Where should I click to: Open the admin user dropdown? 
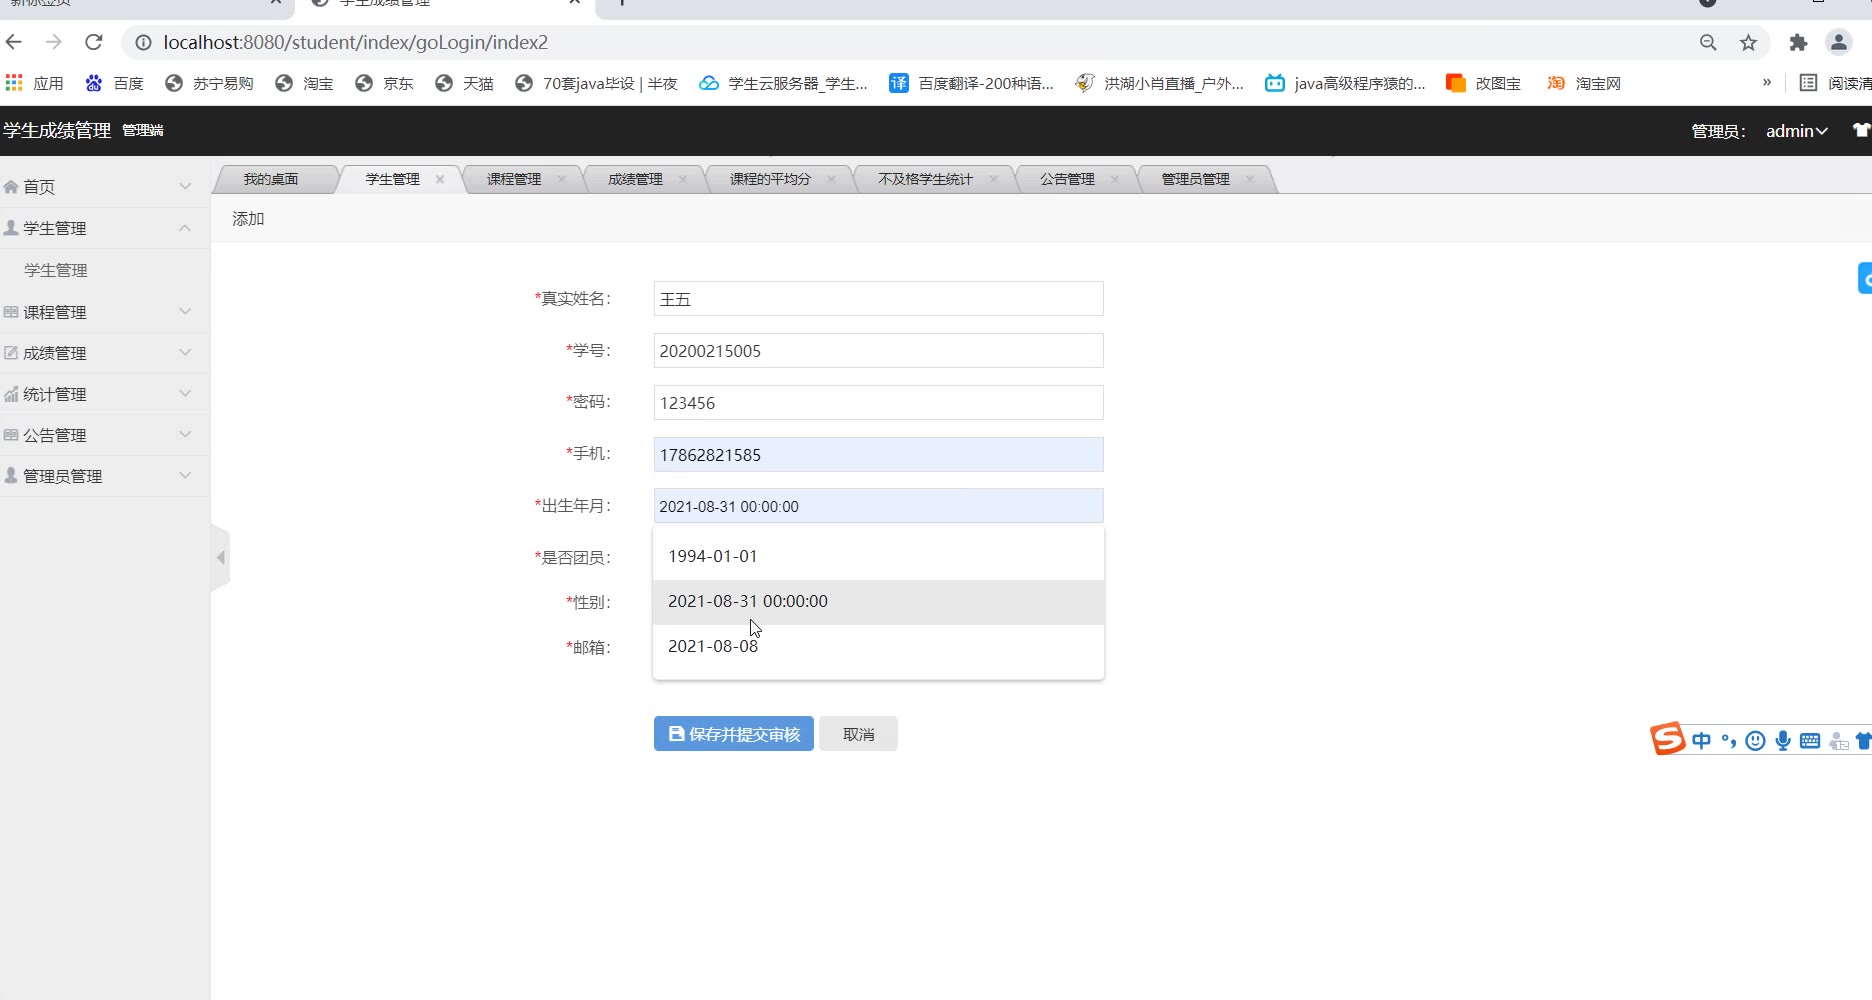click(x=1796, y=131)
